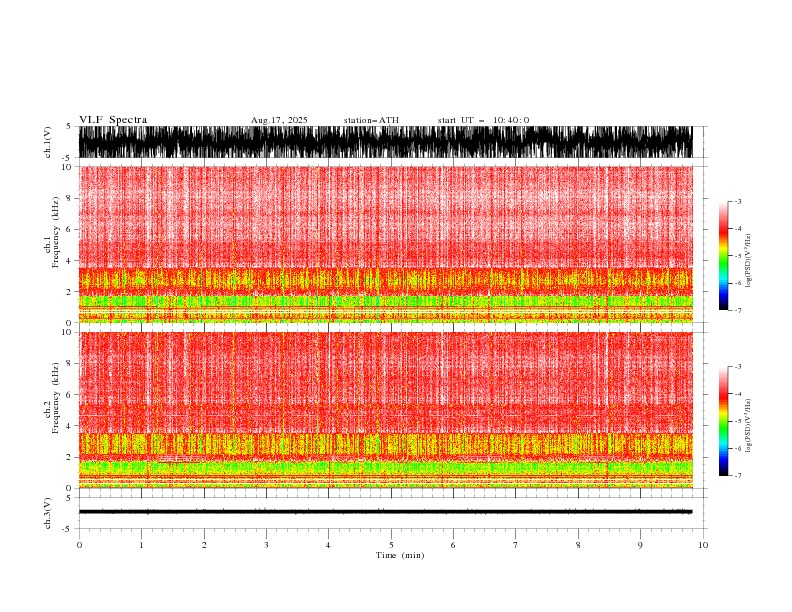Click the "ch.1 Frequency (kHz)" axis label

pyautogui.click(x=52, y=232)
